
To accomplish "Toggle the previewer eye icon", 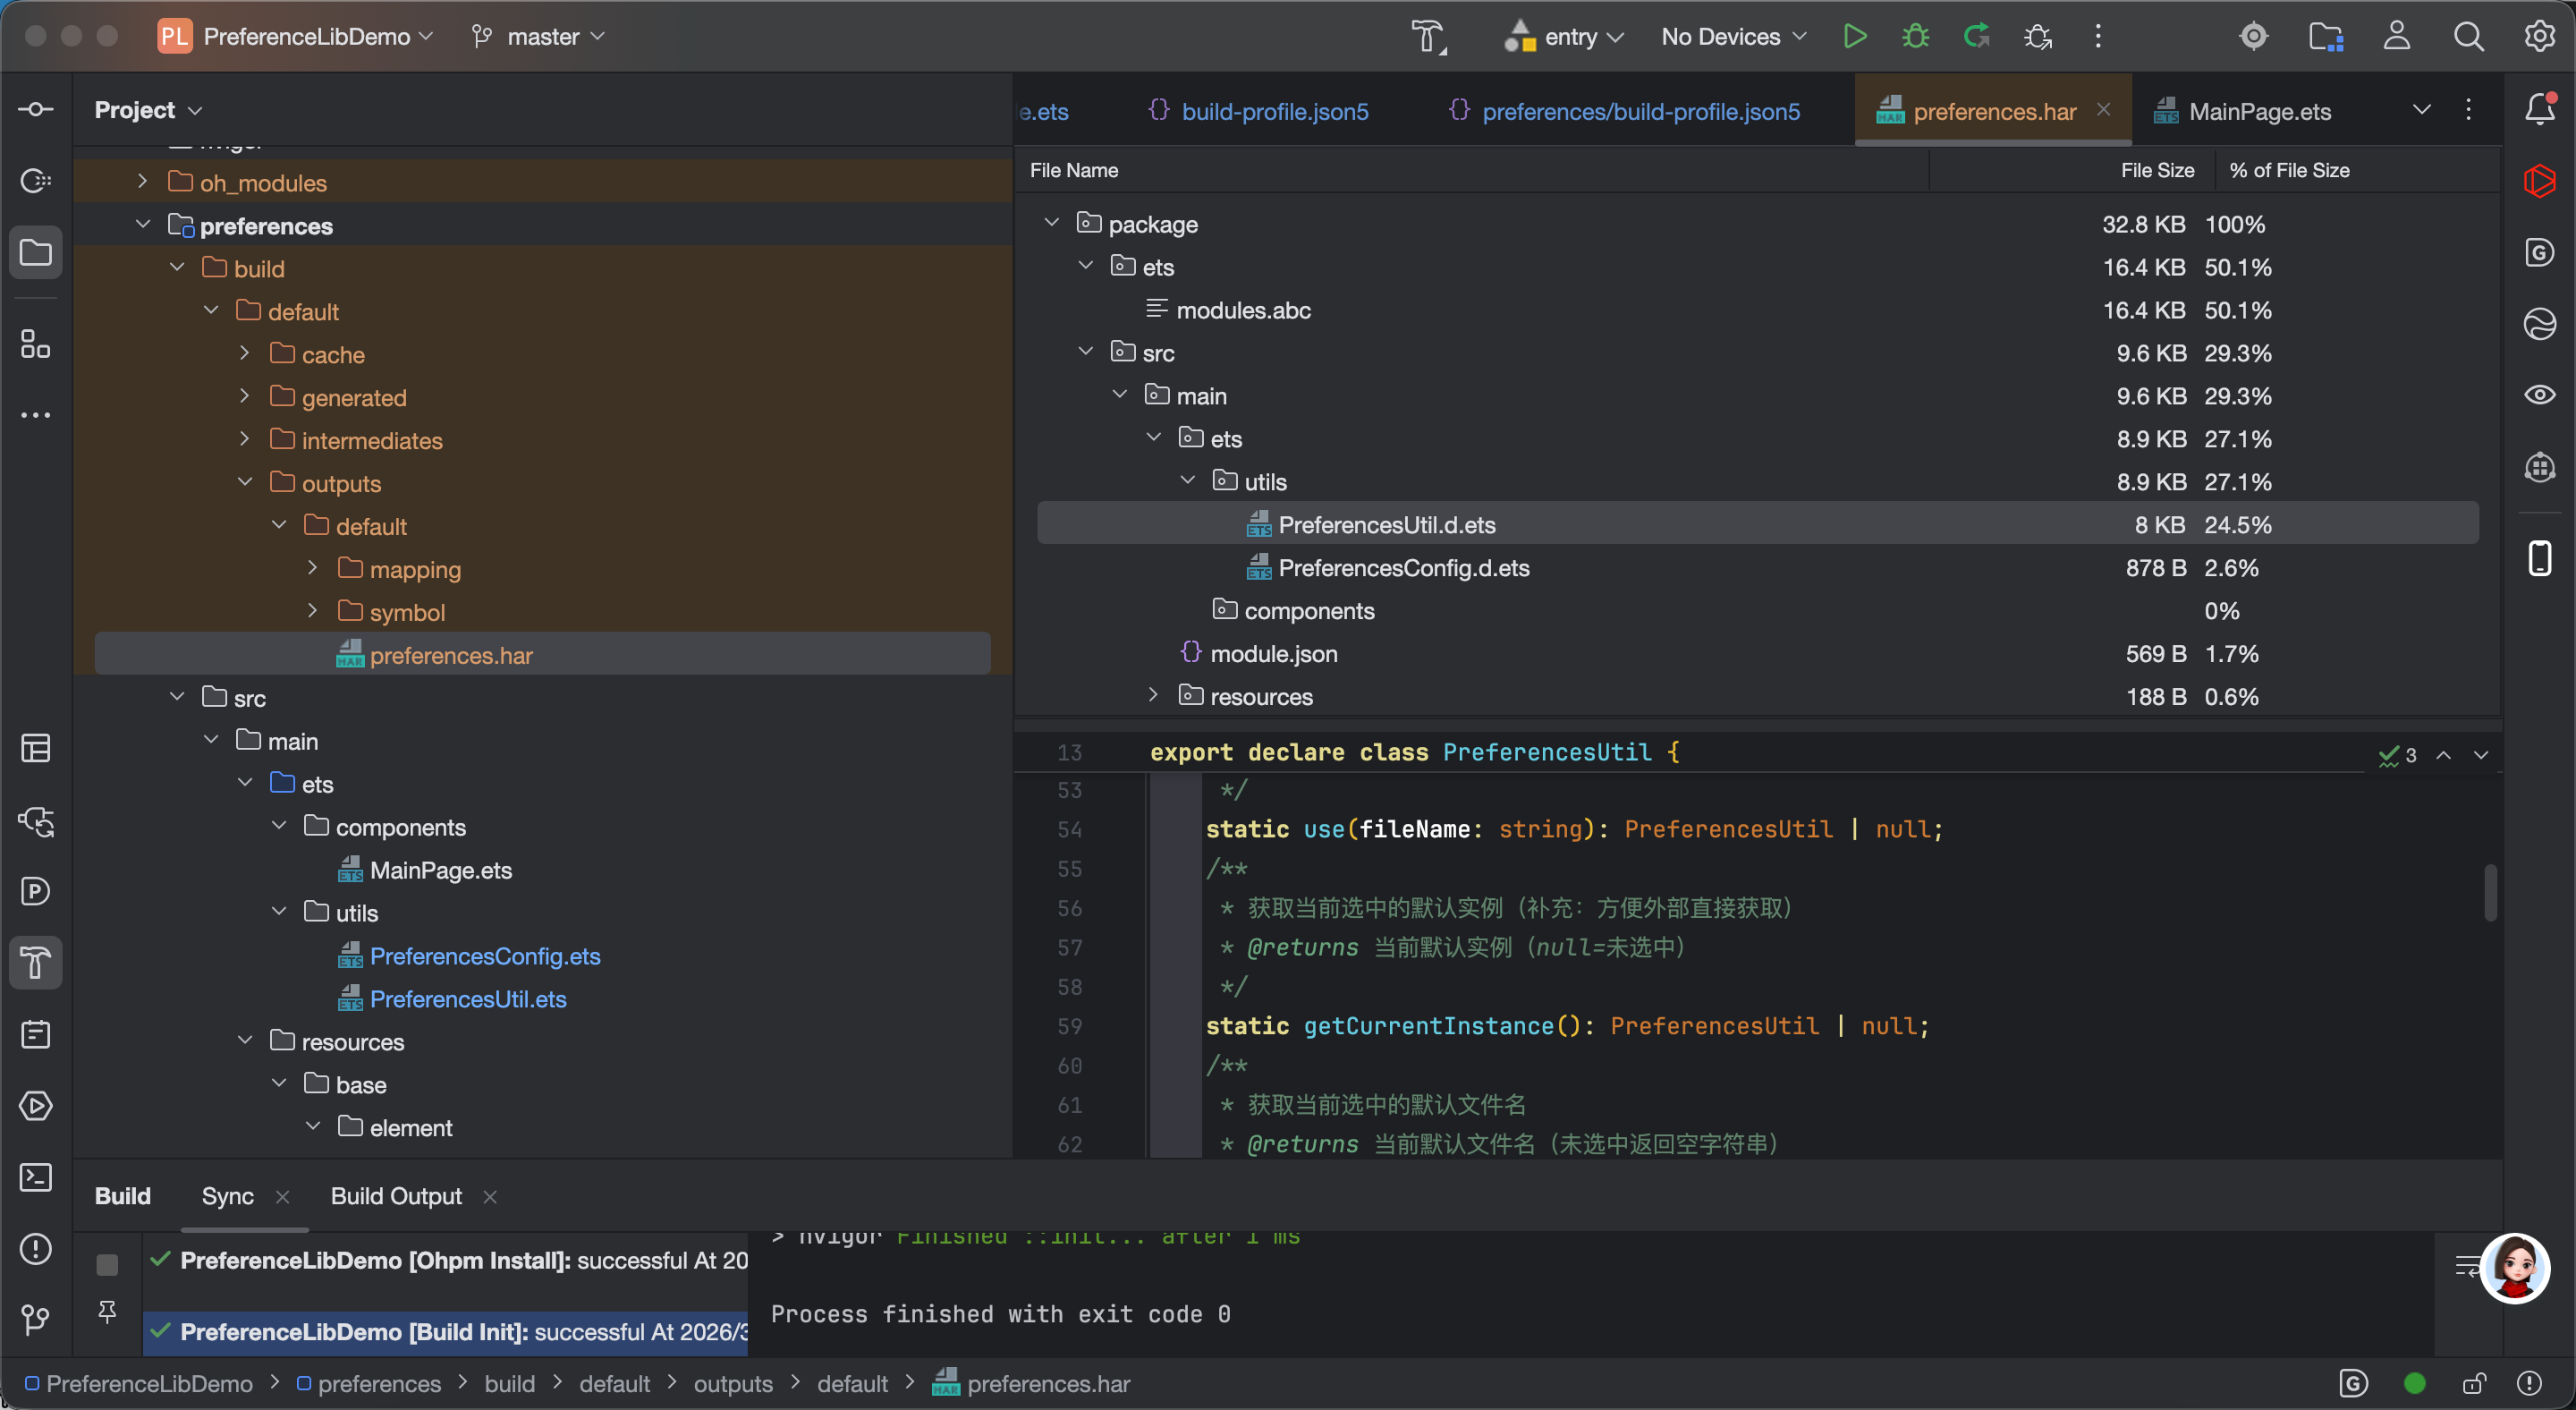I will (2539, 395).
